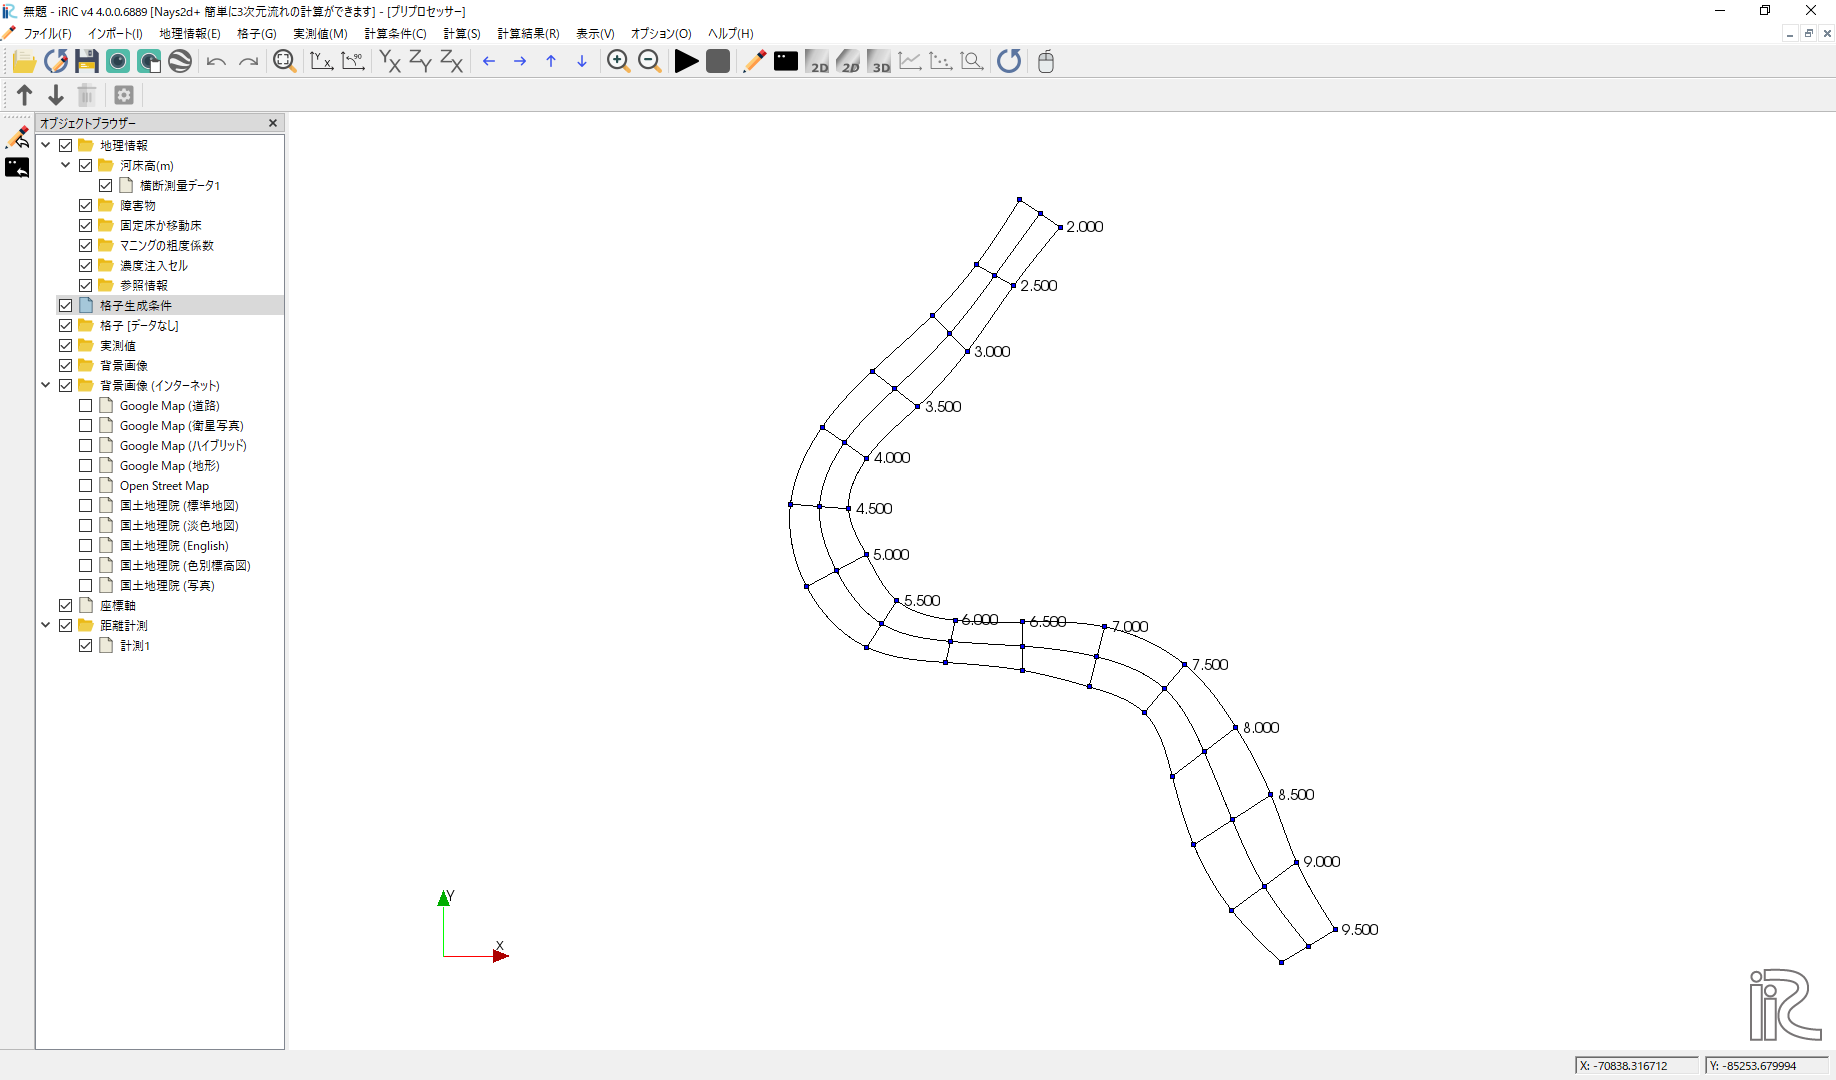Open the 地理情報(E) menu
This screenshot has width=1836, height=1080.
[x=190, y=34]
